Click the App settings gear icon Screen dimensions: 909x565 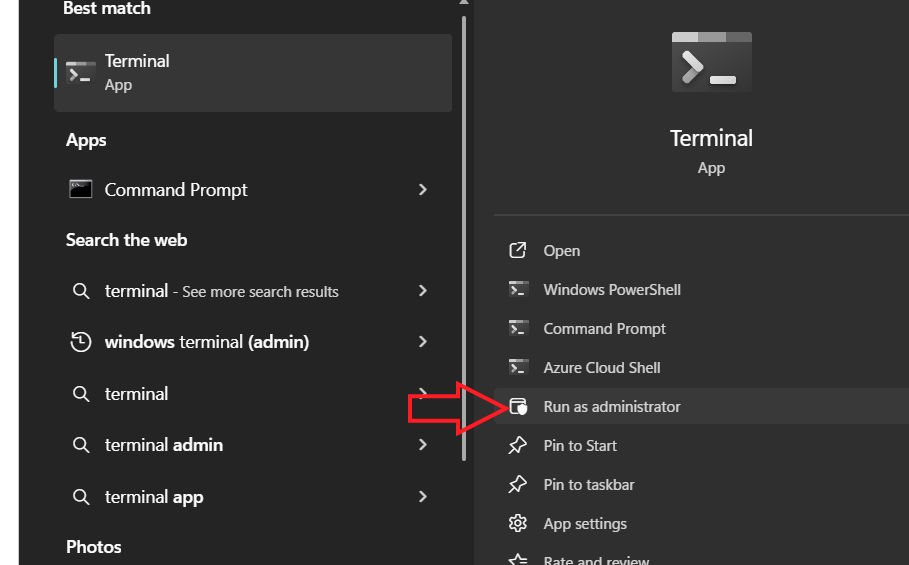(518, 523)
